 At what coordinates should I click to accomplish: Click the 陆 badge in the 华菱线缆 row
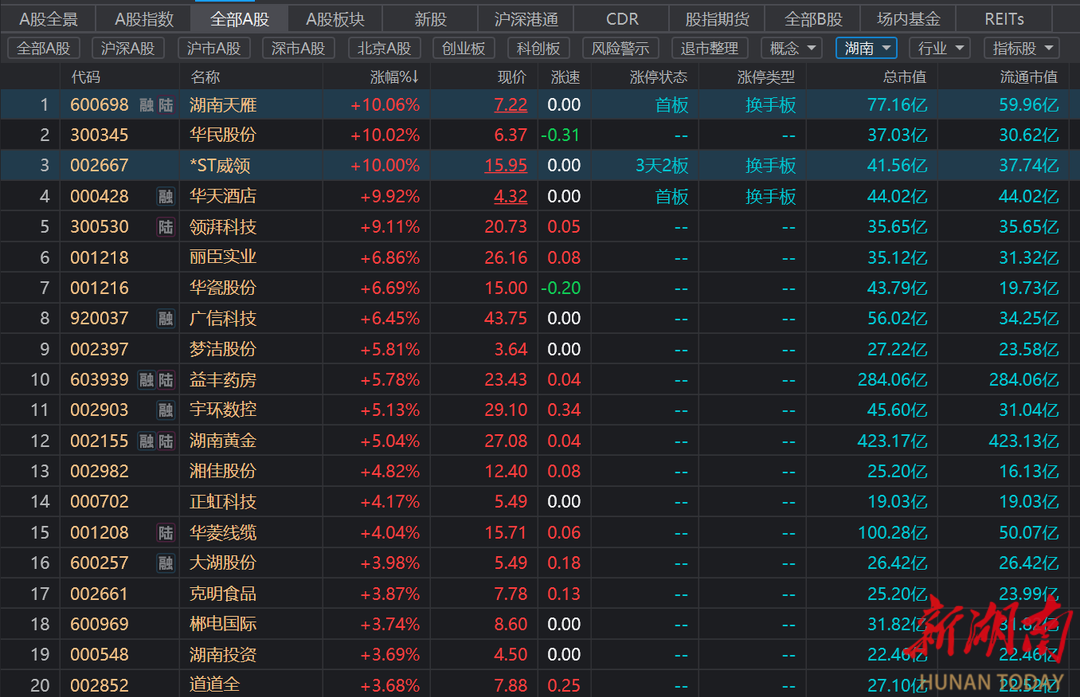click(166, 533)
